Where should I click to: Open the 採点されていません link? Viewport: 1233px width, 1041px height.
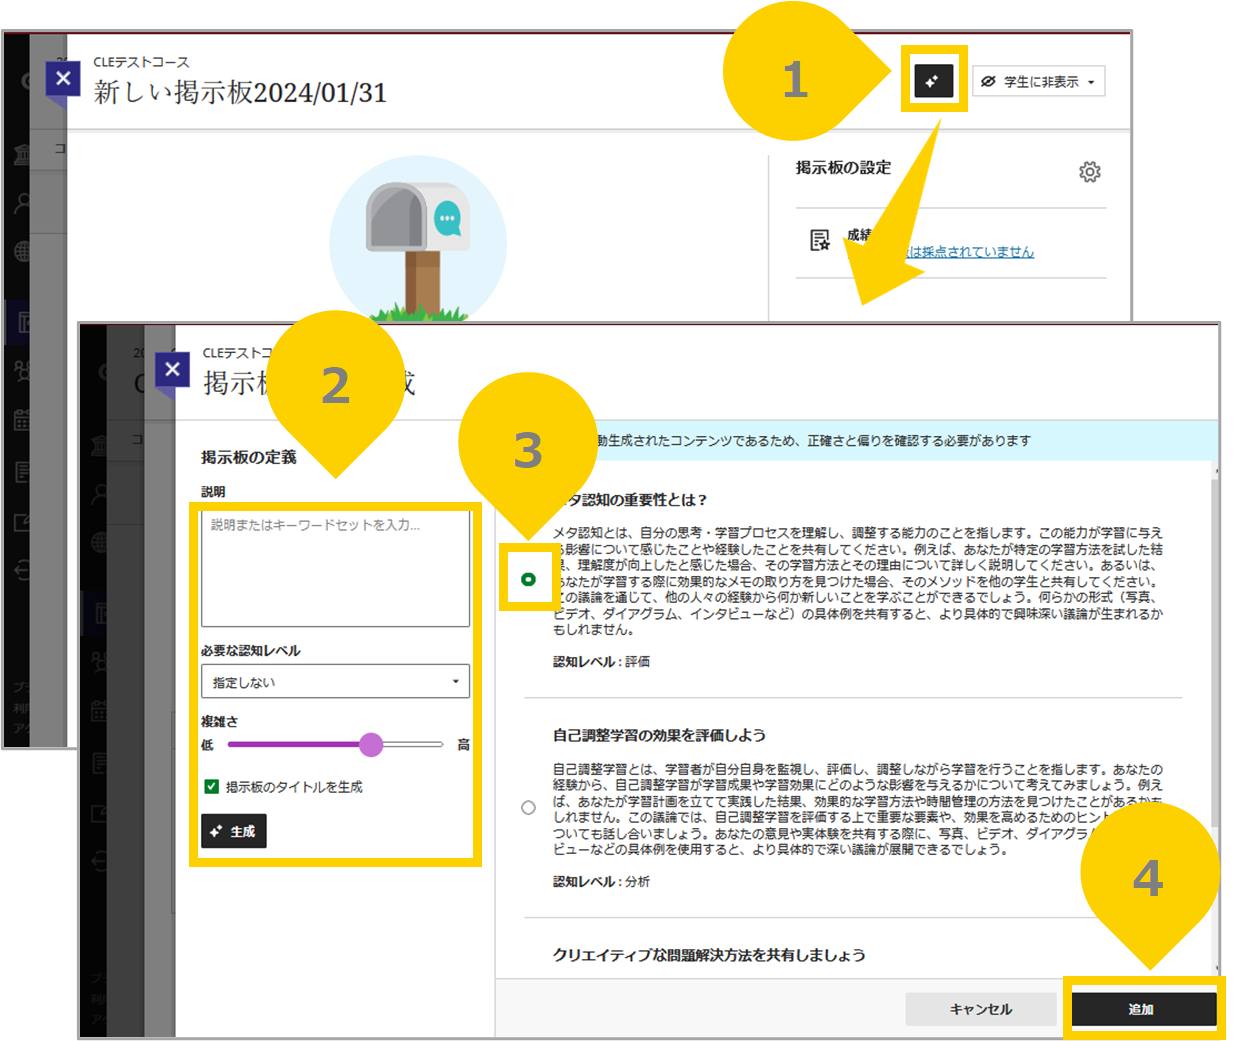click(970, 252)
